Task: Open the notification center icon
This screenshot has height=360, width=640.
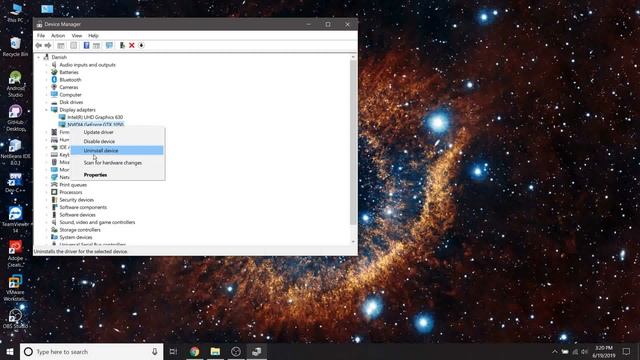Action: click(x=627, y=351)
